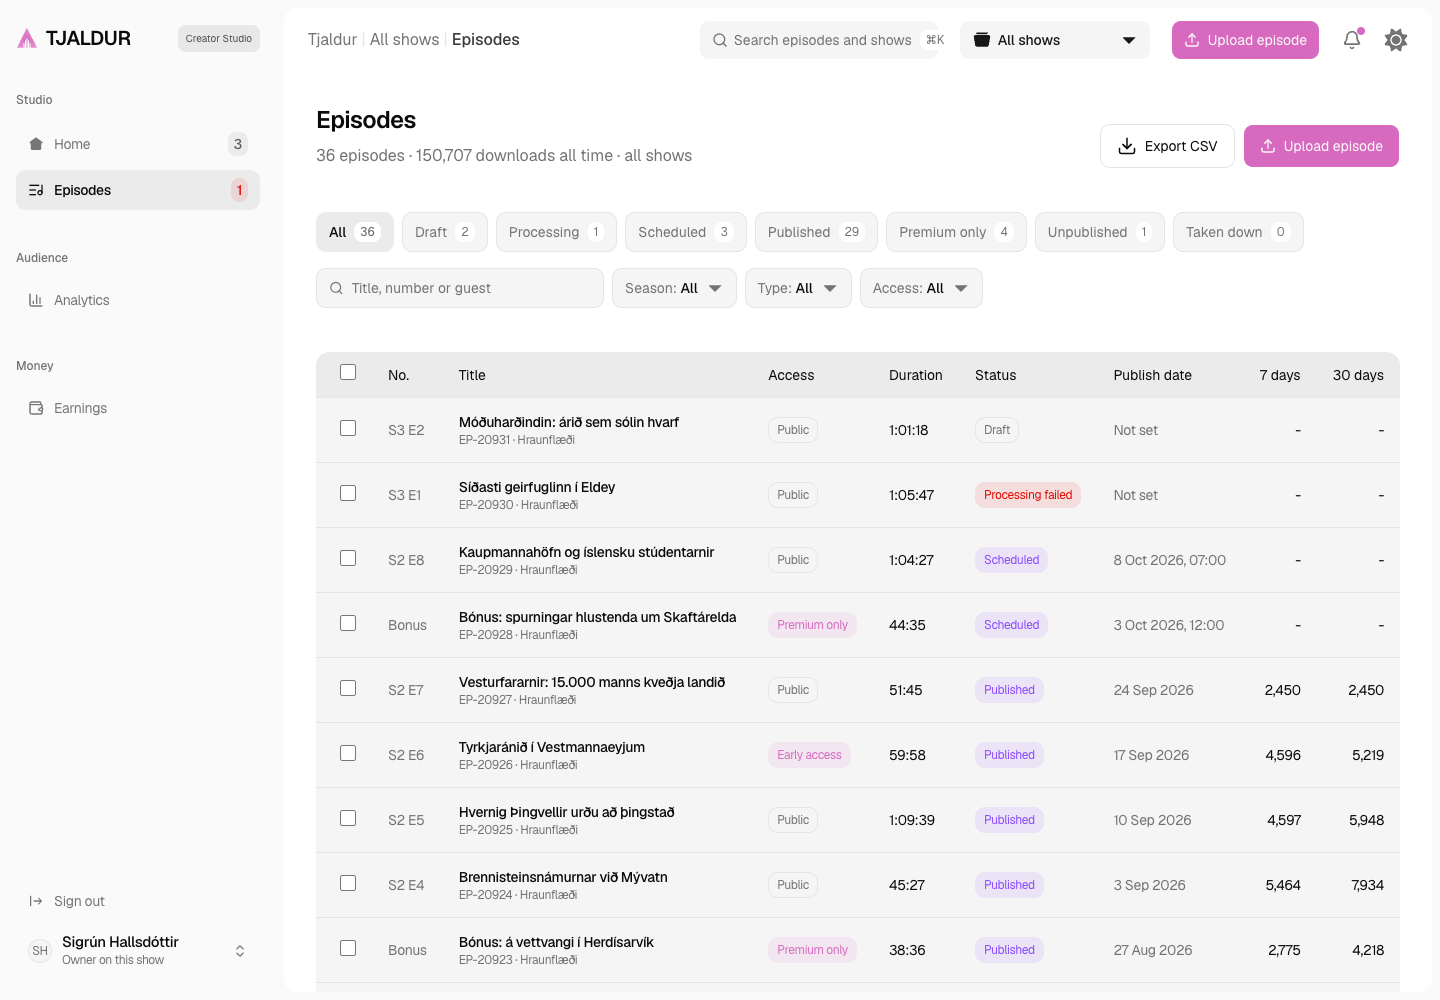Expand the Season filter dropdown
The height and width of the screenshot is (1000, 1440).
click(x=674, y=288)
